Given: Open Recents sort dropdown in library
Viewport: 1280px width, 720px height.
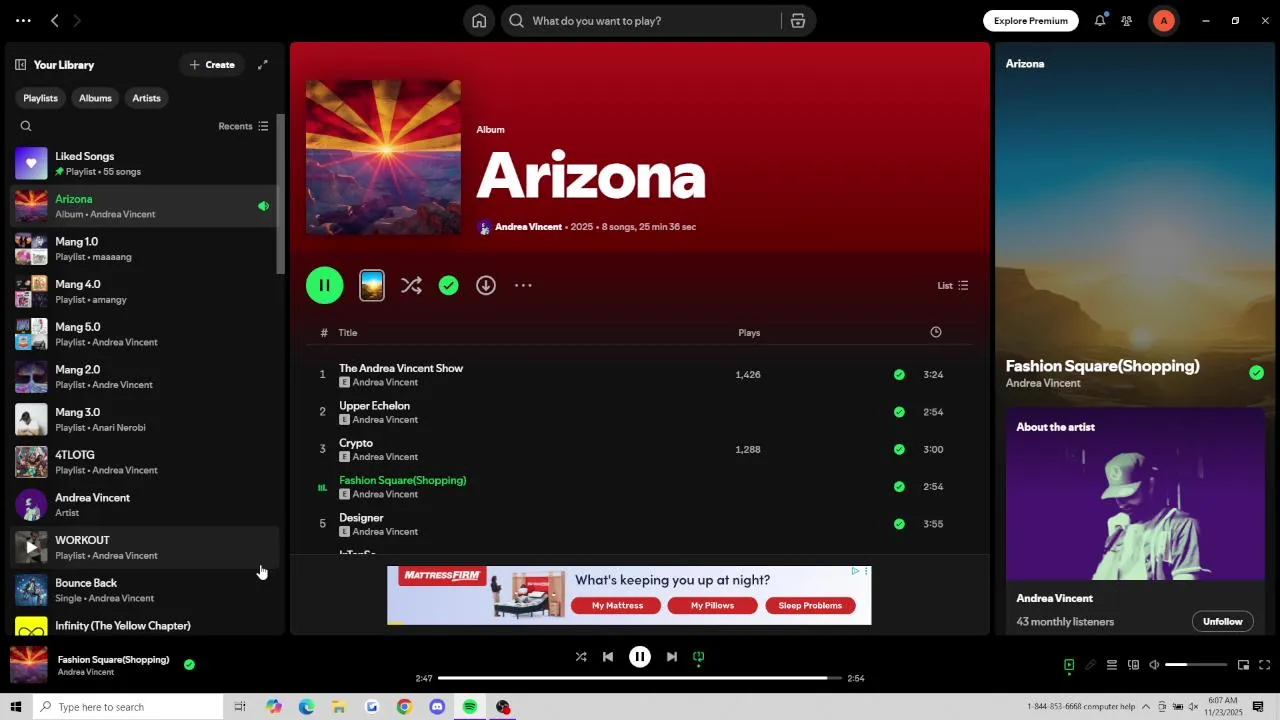Looking at the screenshot, I should (243, 126).
